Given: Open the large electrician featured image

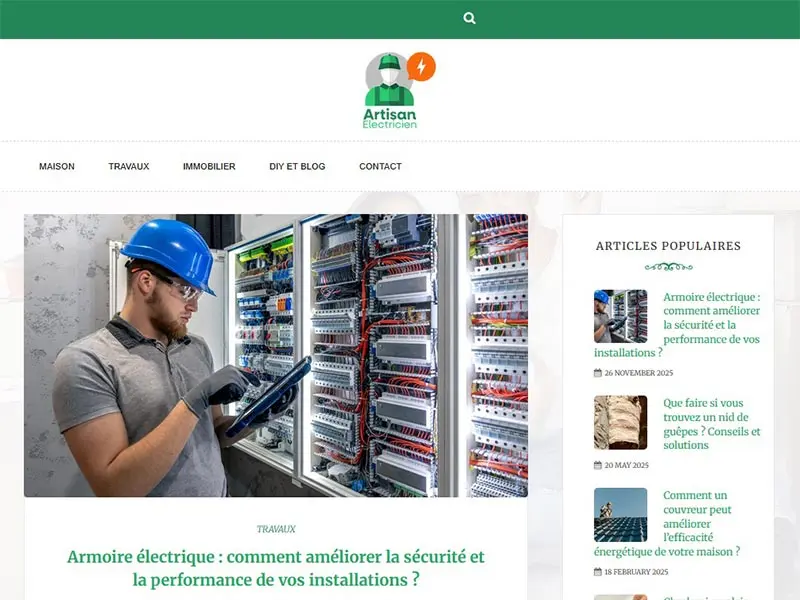Looking at the screenshot, I should [276, 355].
